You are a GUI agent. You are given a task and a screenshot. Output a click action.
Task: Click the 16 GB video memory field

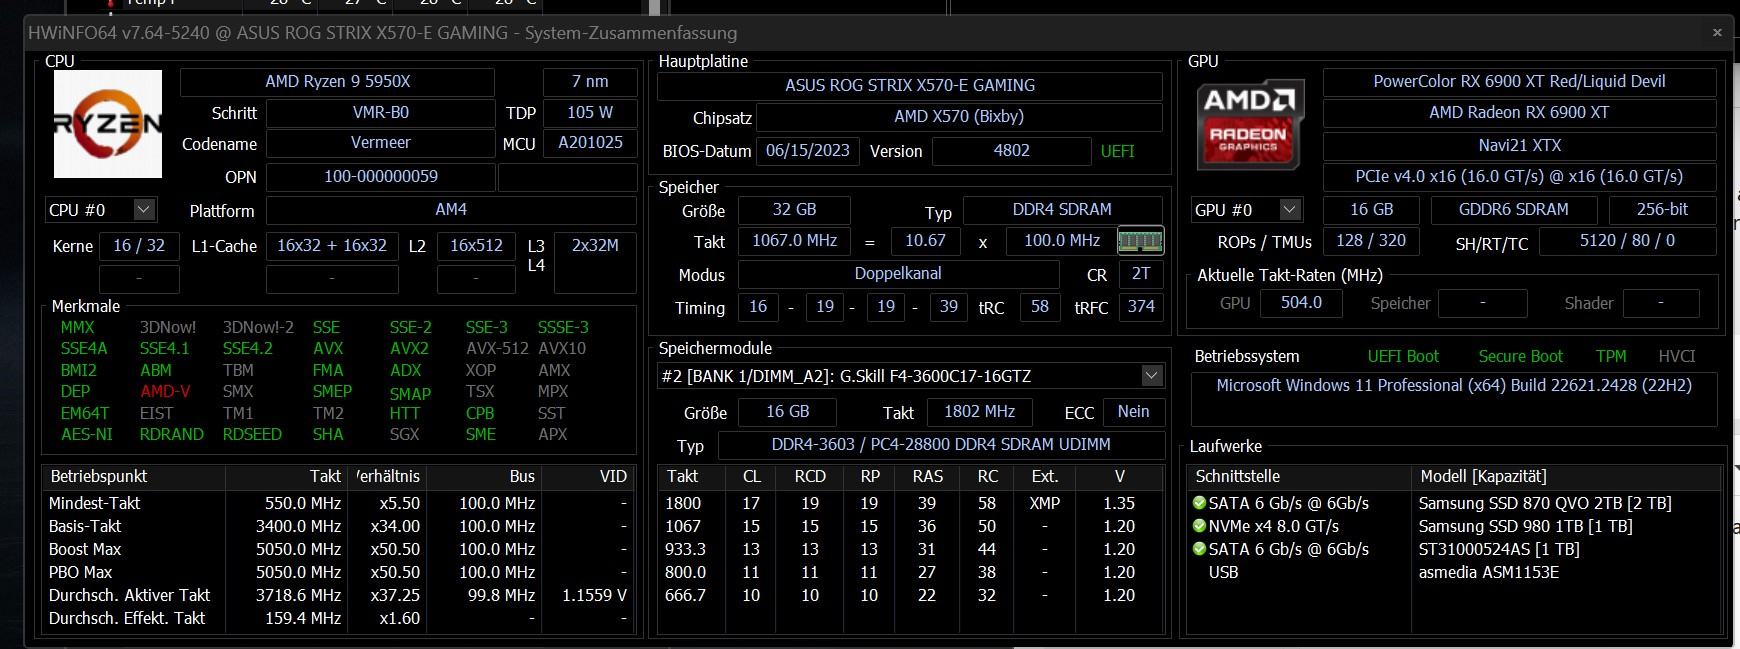click(x=1371, y=210)
